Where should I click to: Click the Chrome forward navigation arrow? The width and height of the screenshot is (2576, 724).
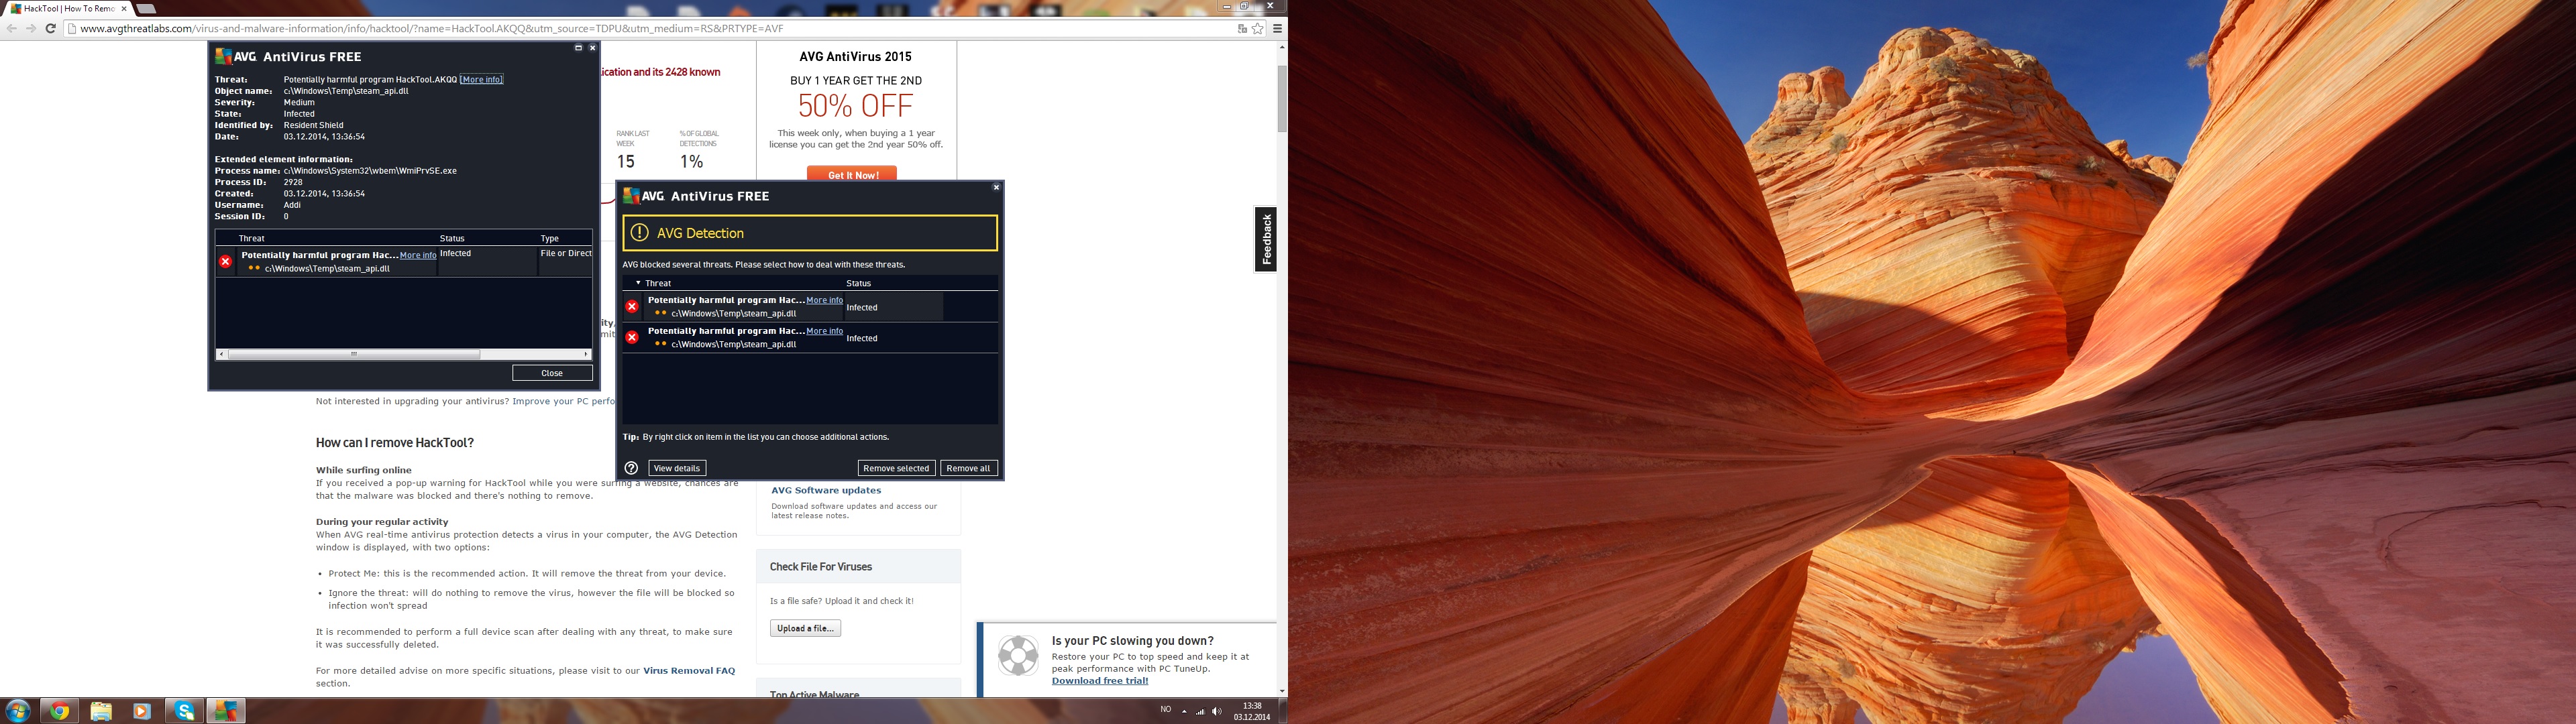[31, 28]
